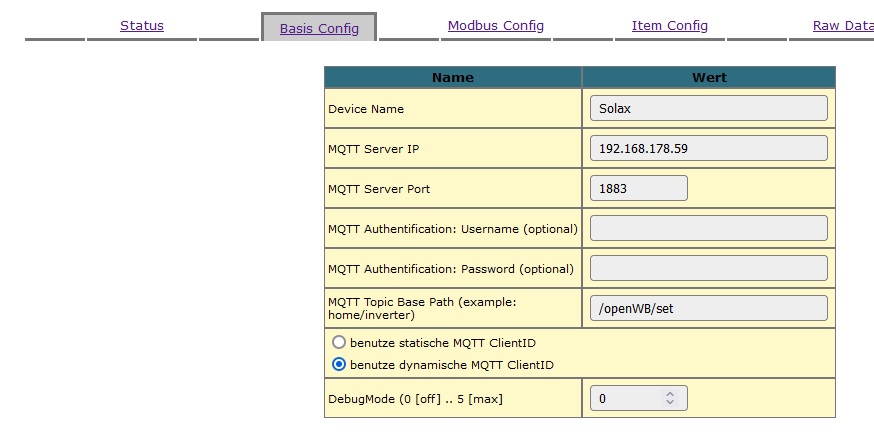The height and width of the screenshot is (435, 874).
Task: Click the Device Name input field
Action: pyautogui.click(x=708, y=108)
